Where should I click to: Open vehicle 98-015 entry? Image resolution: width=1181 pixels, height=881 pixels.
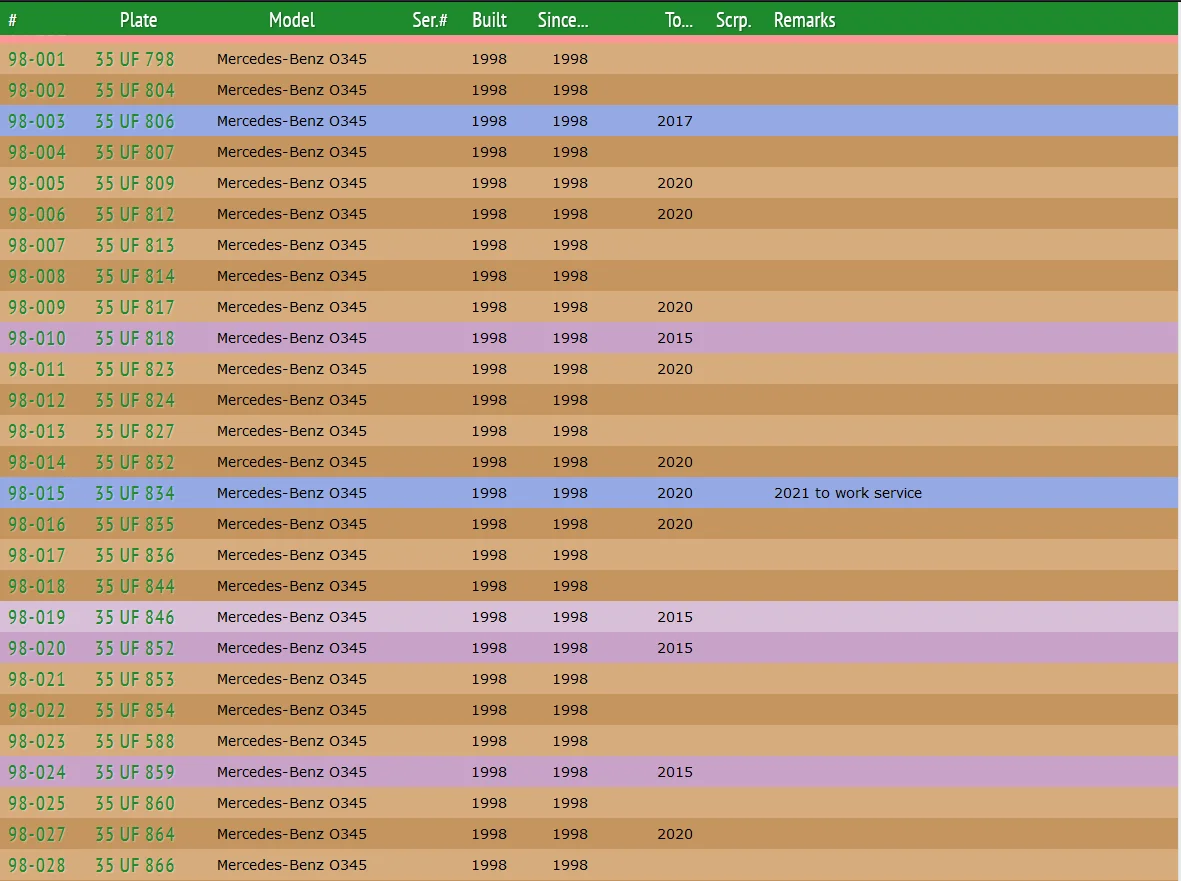click(x=37, y=493)
